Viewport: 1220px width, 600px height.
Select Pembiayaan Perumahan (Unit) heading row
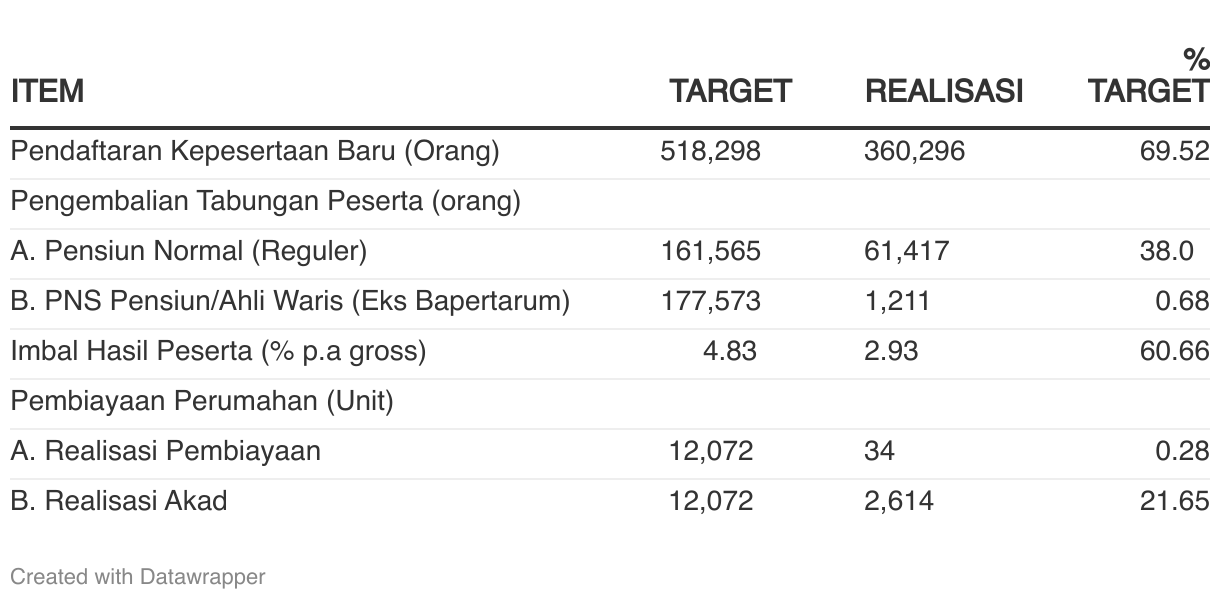tap(610, 404)
